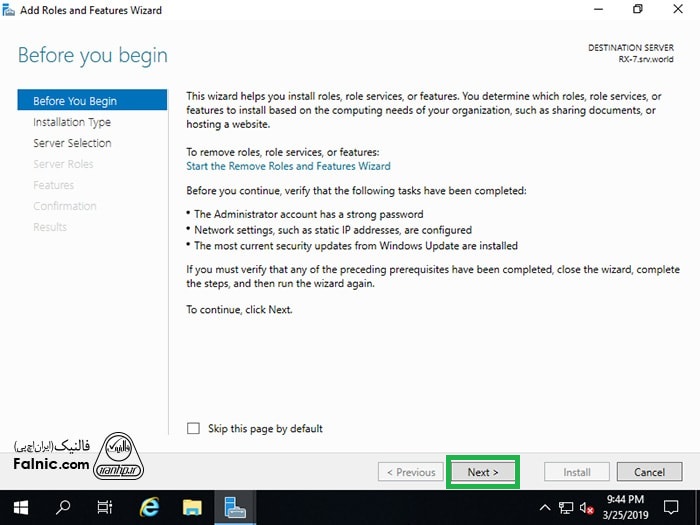The height and width of the screenshot is (525, 700).
Task: Open Start the Remove Roles and Features Wizard link
Action: (288, 166)
